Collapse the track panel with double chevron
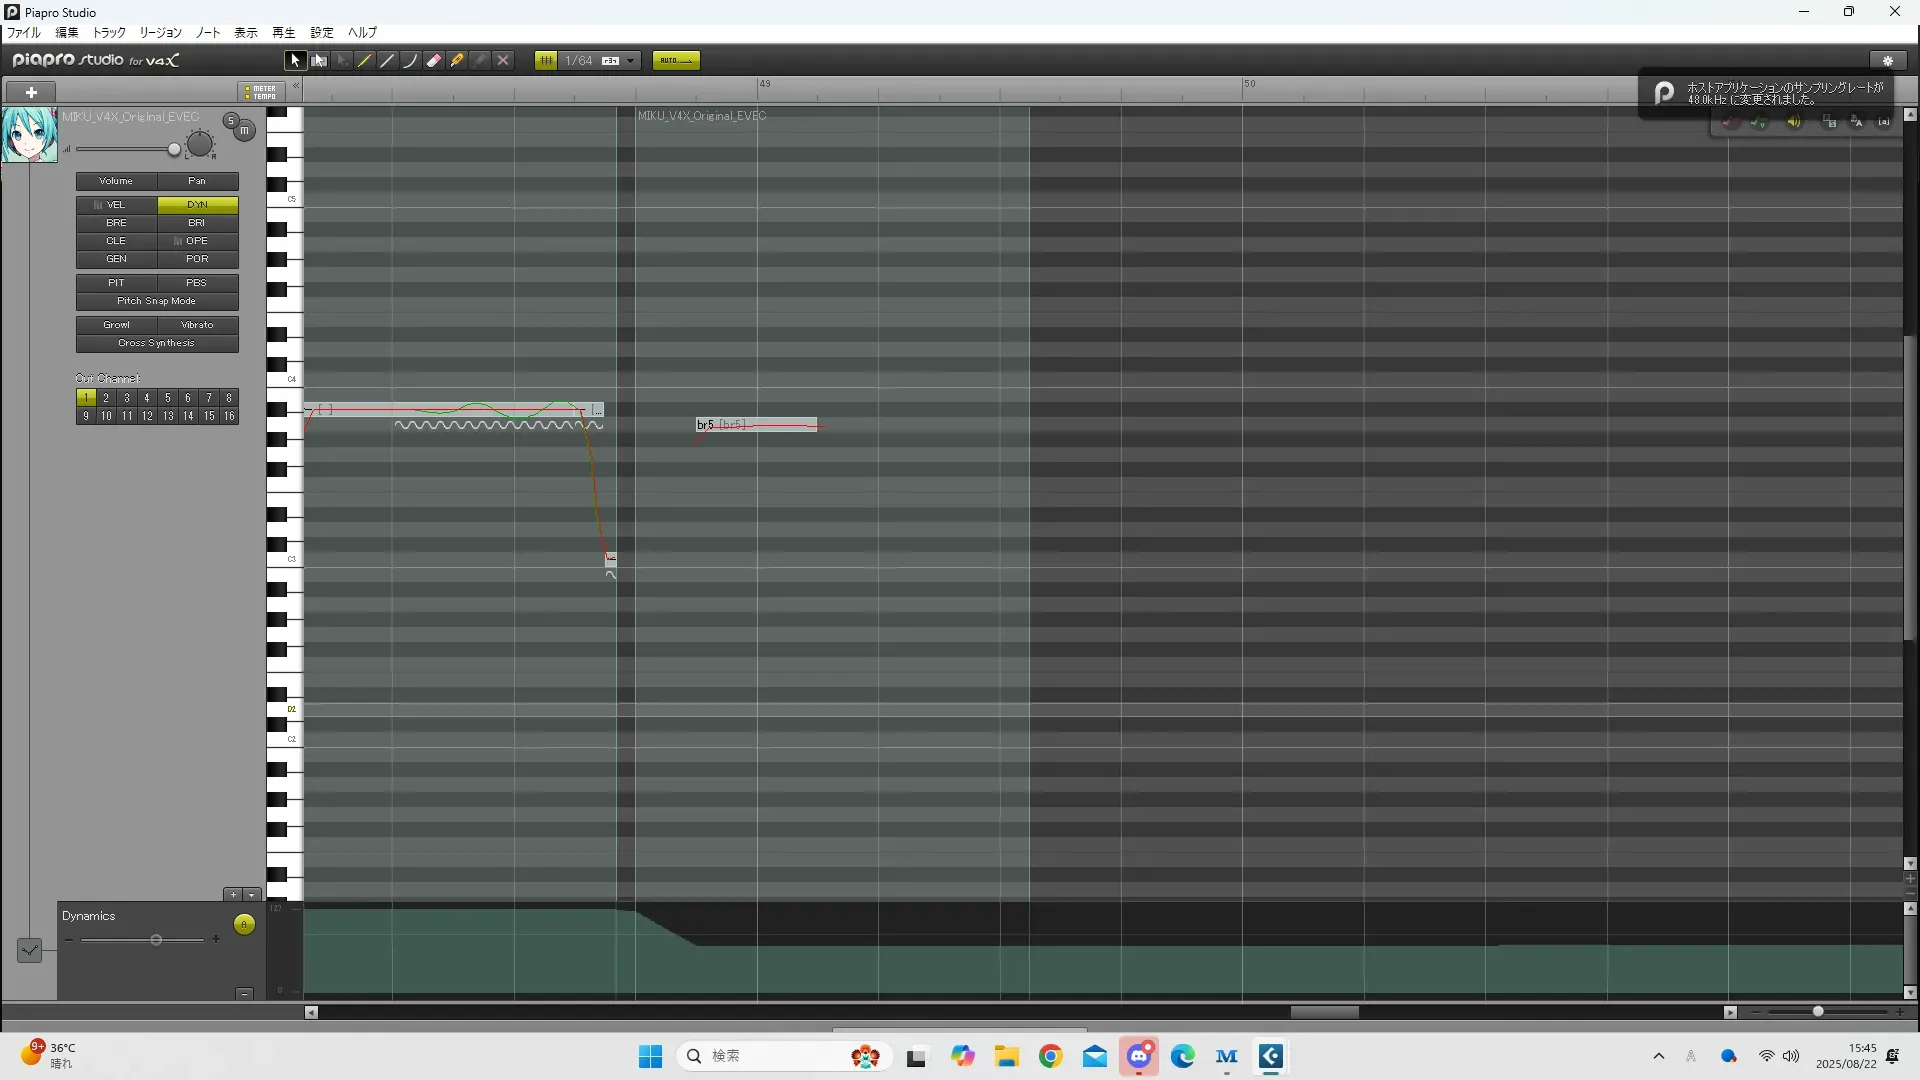 click(x=296, y=87)
